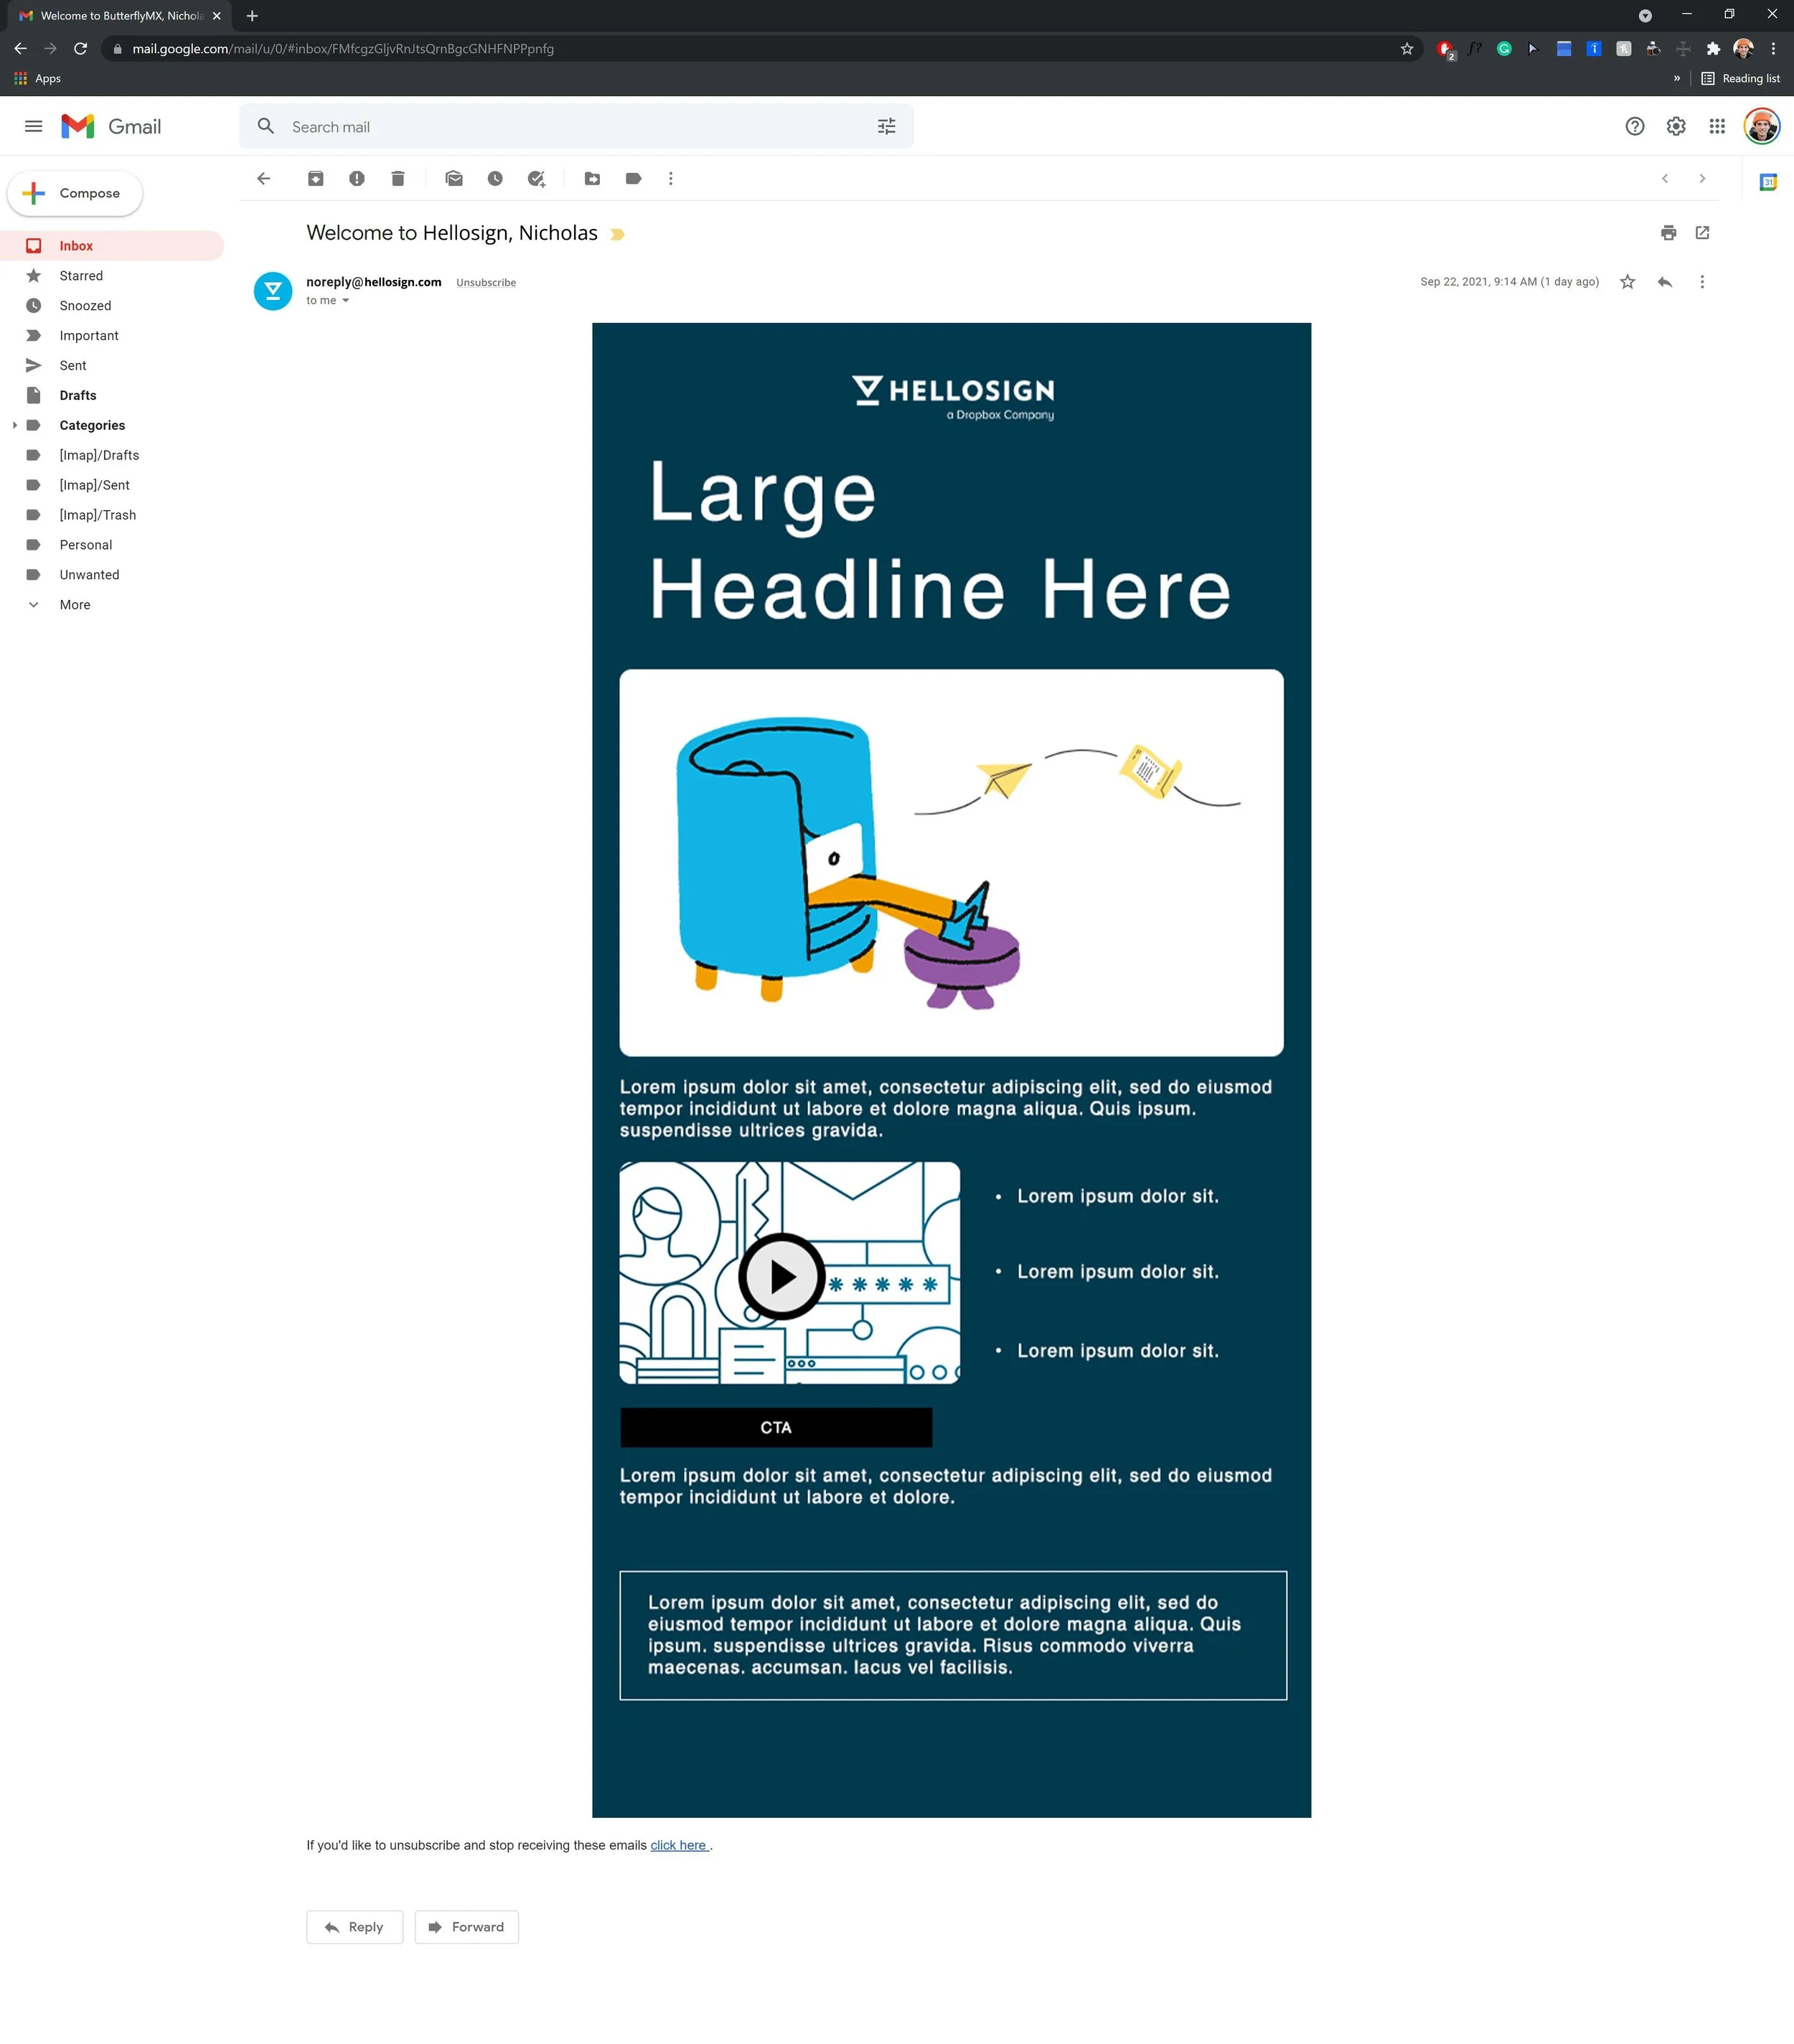This screenshot has width=1794, height=2044.
Task: Open the email in a new window
Action: (1703, 232)
